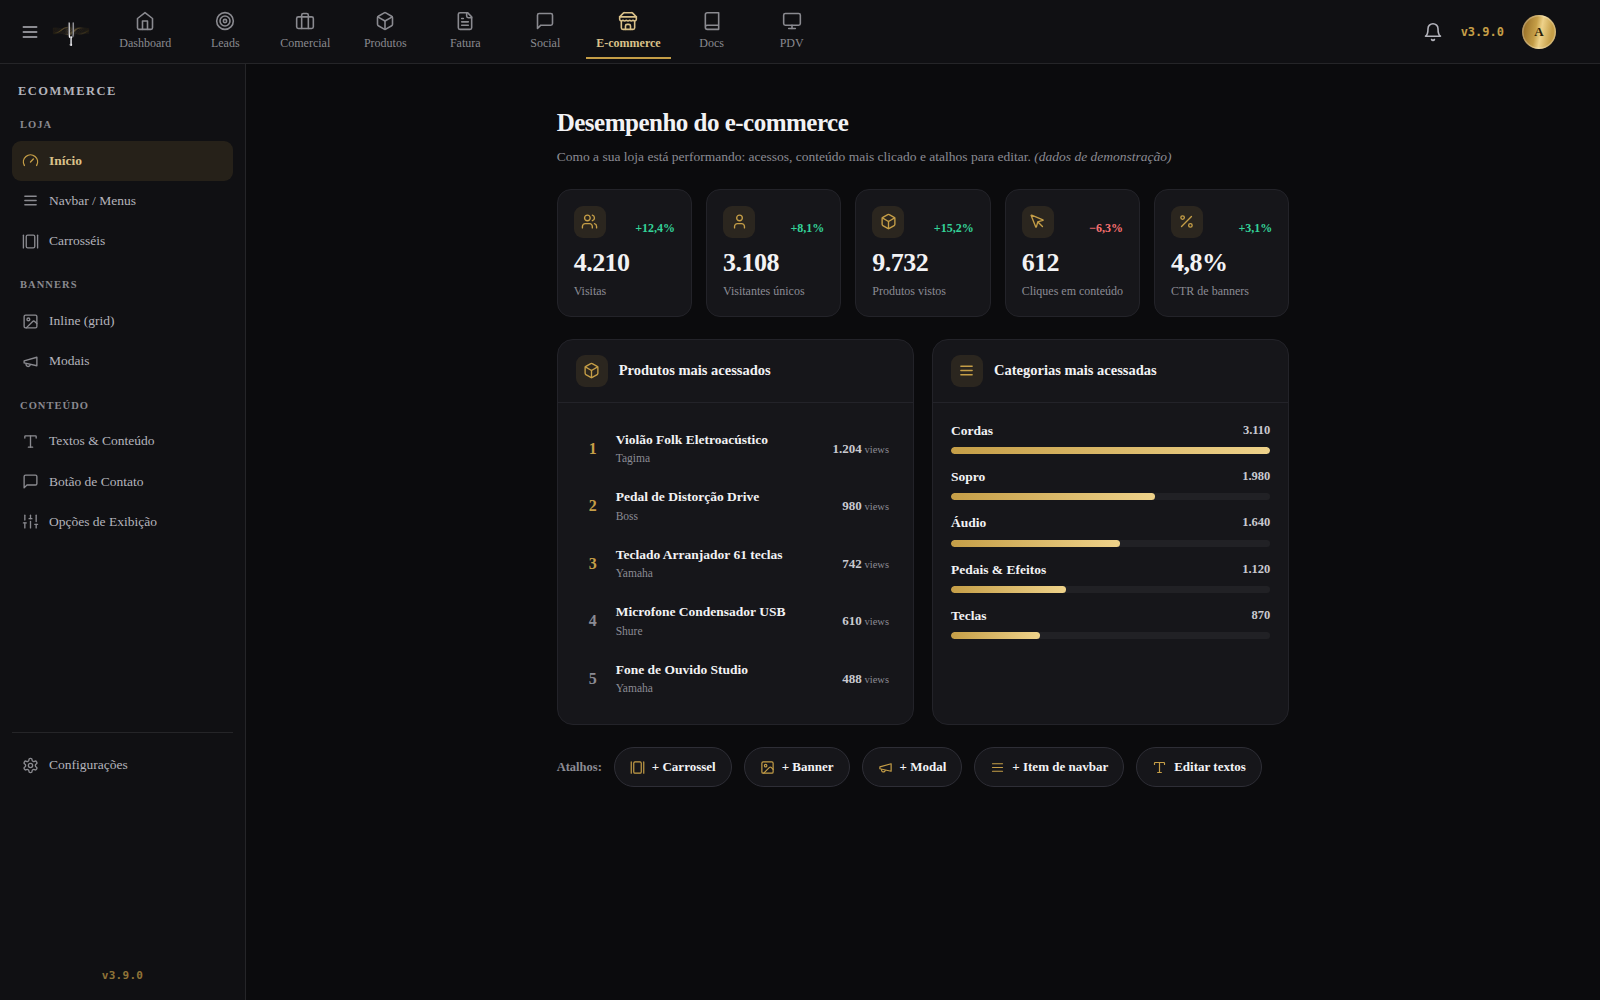
Task: Click the + Carrossel shortcut button
Action: click(673, 767)
